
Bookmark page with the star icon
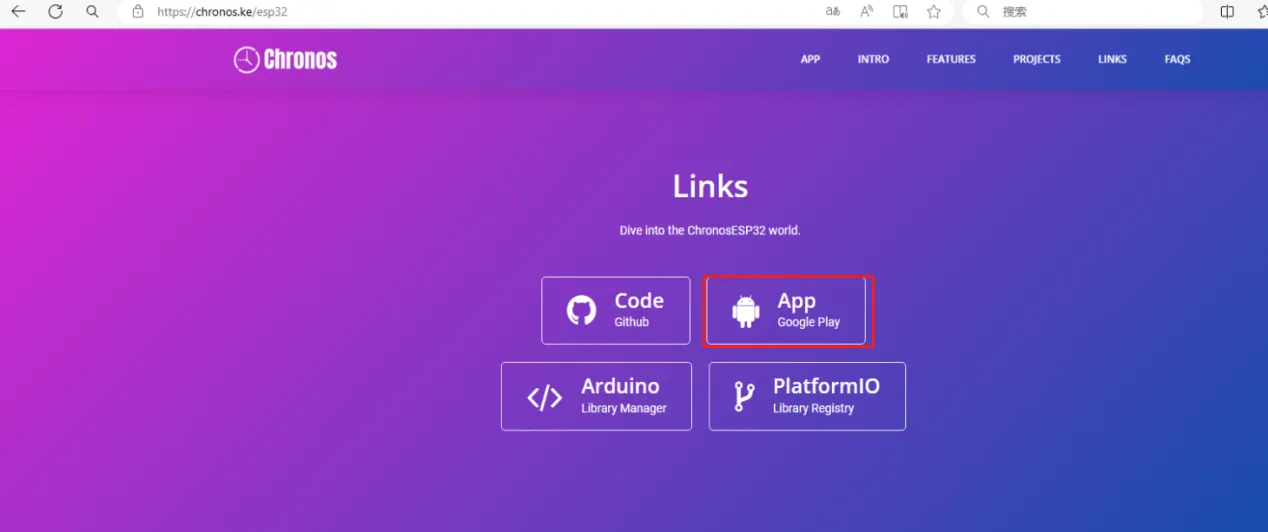(933, 12)
